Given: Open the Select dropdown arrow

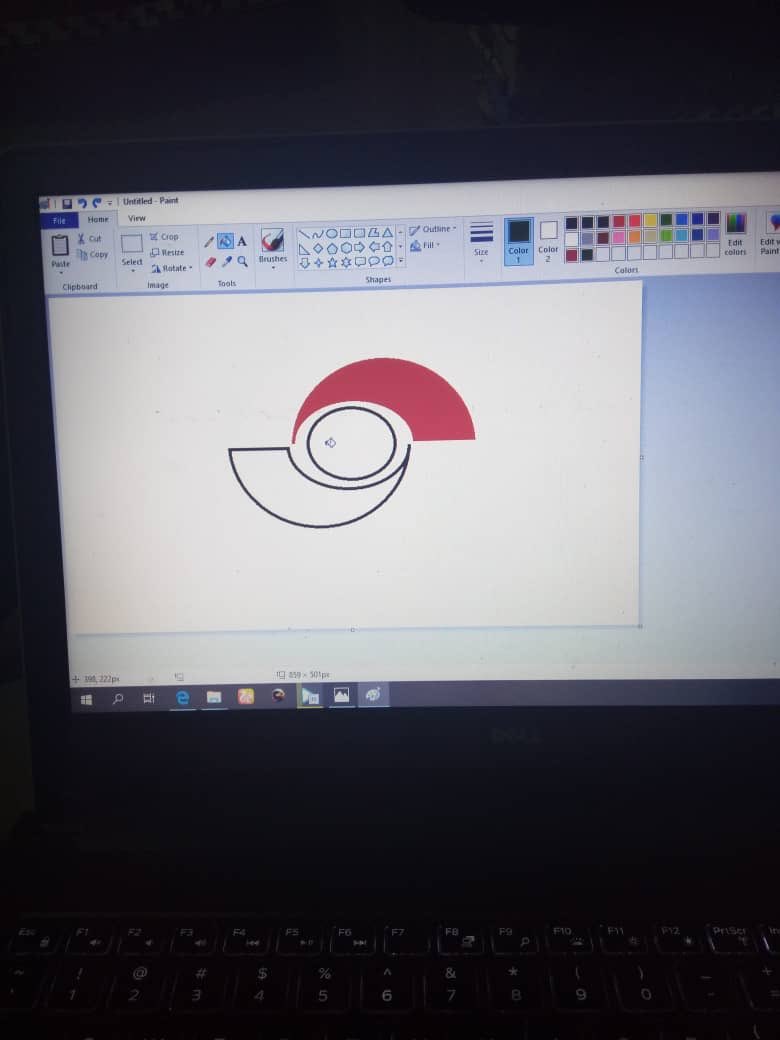Looking at the screenshot, I should 133,271.
